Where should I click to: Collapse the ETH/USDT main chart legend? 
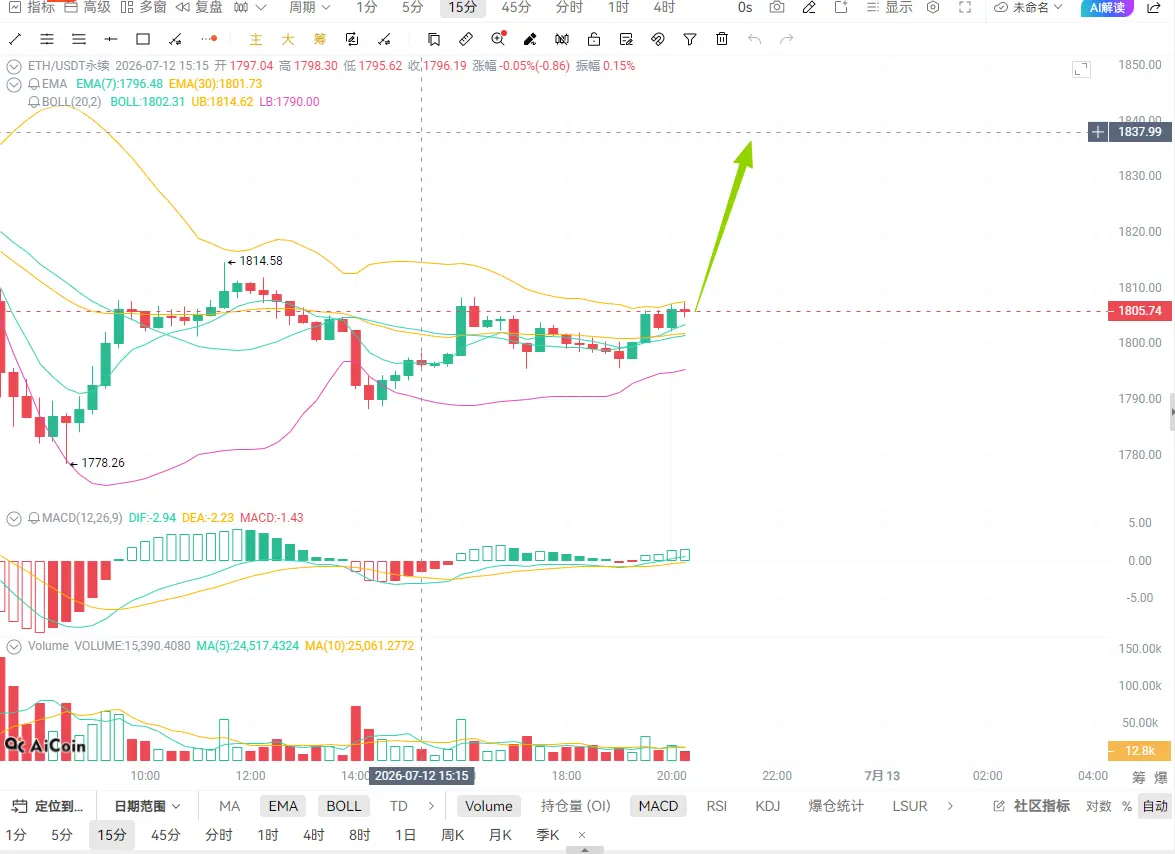pyautogui.click(x=13, y=67)
